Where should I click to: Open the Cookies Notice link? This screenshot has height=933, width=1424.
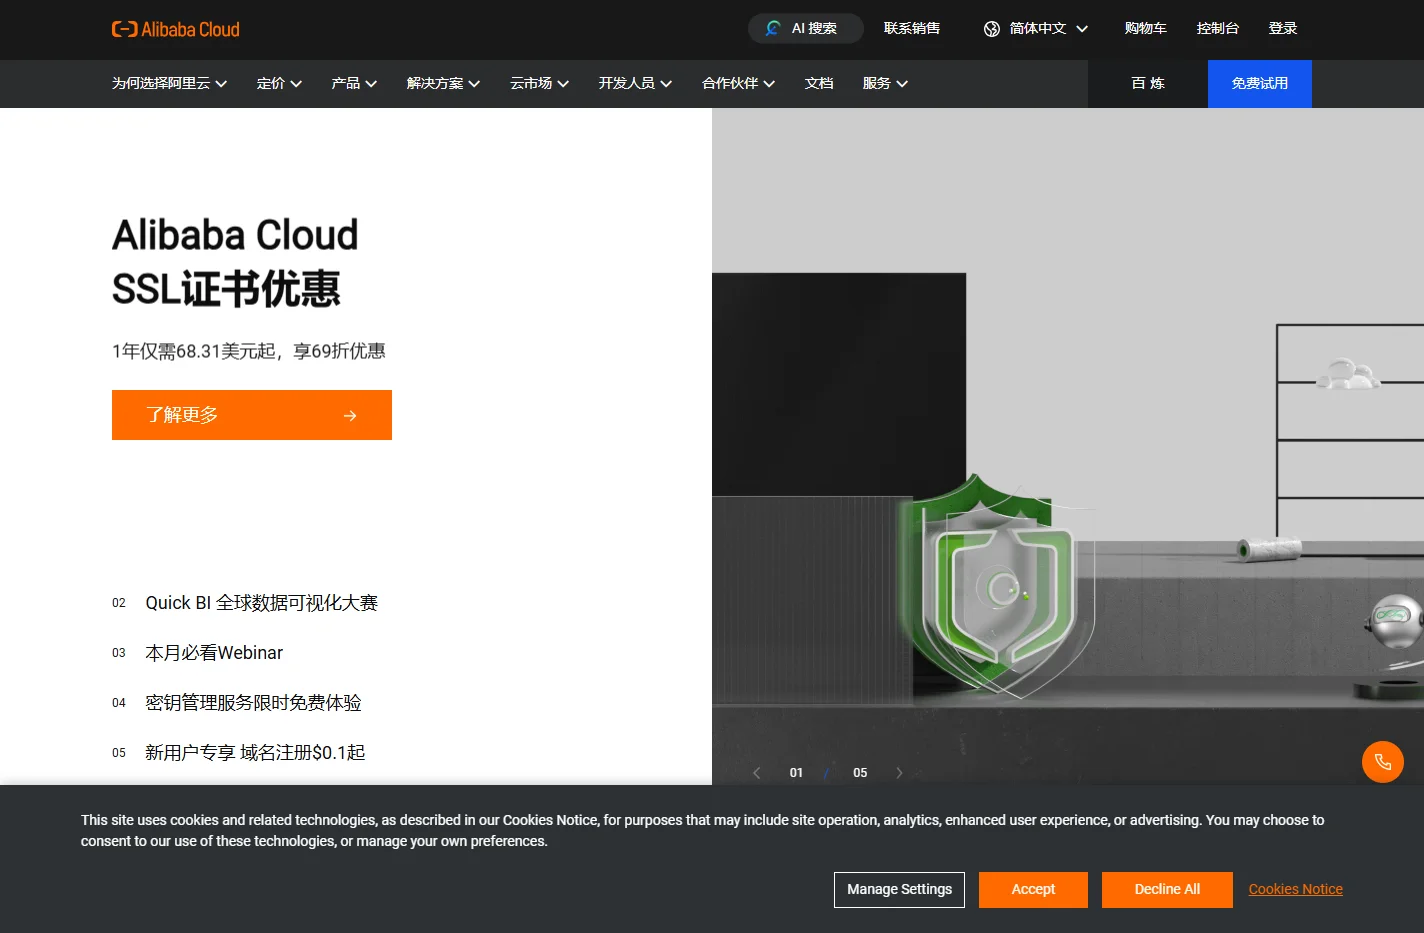click(1295, 890)
